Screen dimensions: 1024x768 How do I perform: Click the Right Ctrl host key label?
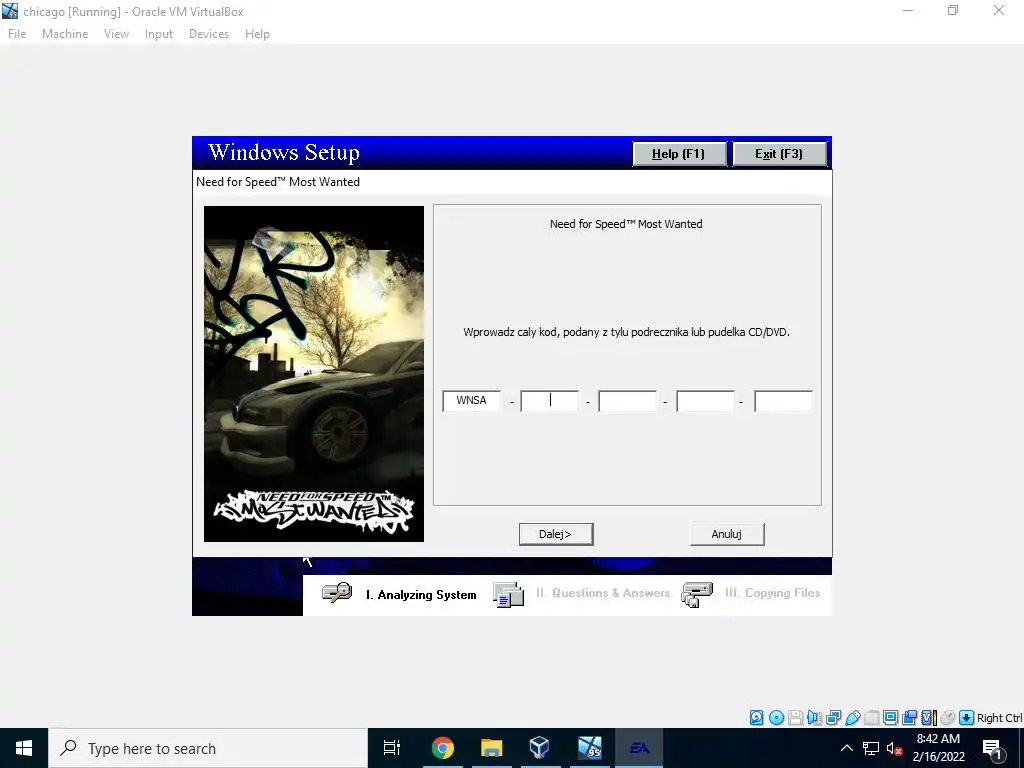click(x=999, y=718)
